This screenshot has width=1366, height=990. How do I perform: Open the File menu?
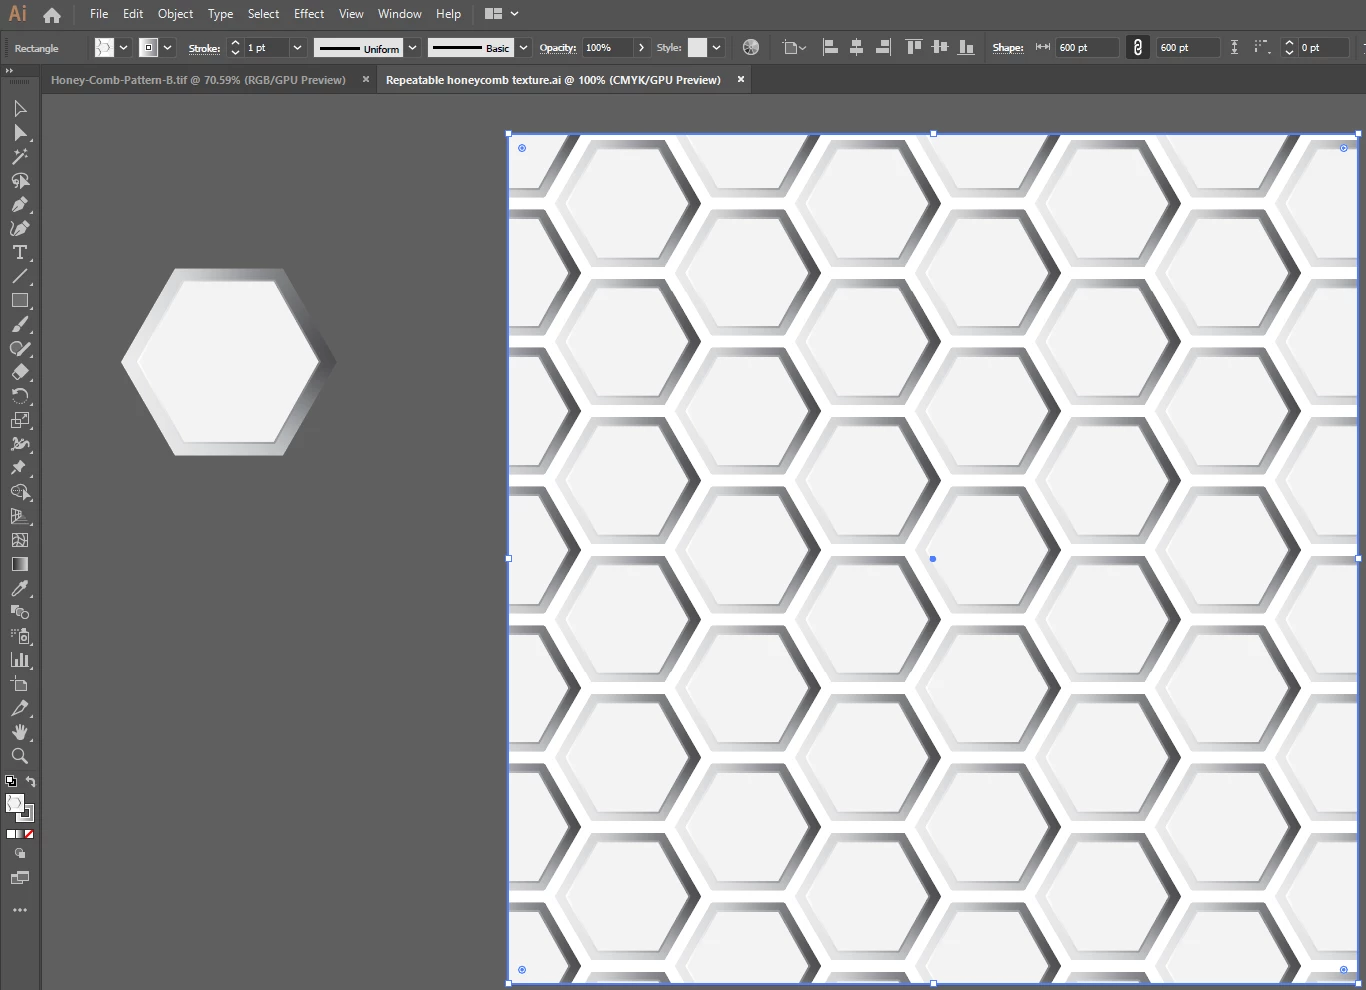click(99, 14)
